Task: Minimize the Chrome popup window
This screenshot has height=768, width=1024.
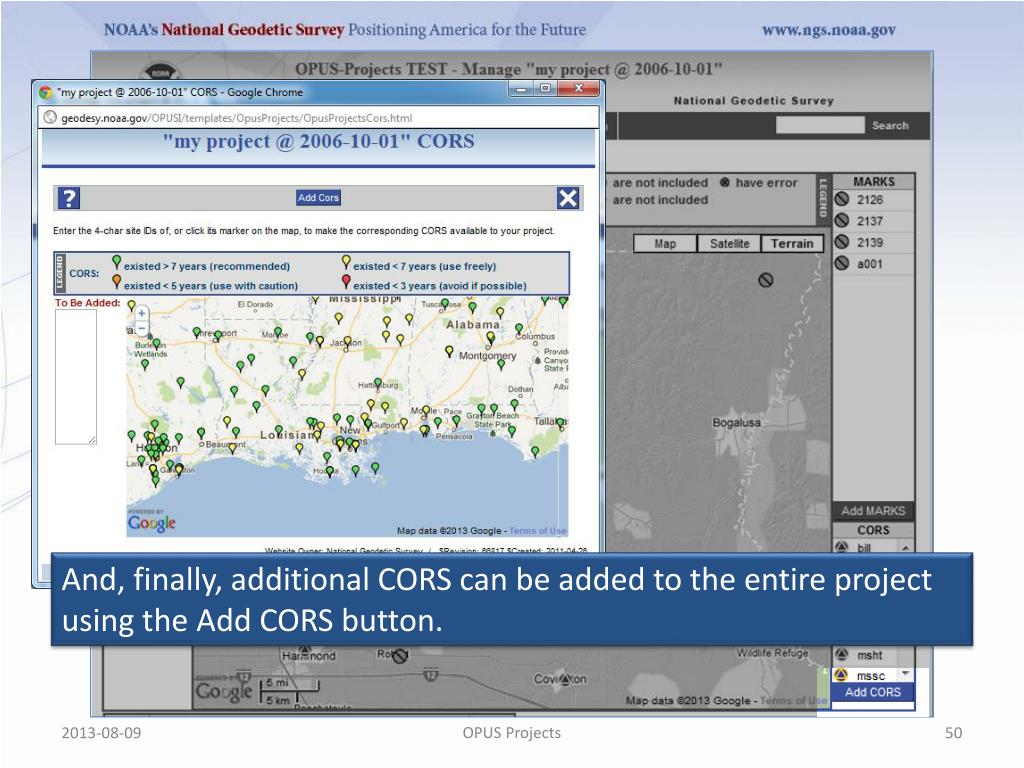Action: click(x=521, y=88)
